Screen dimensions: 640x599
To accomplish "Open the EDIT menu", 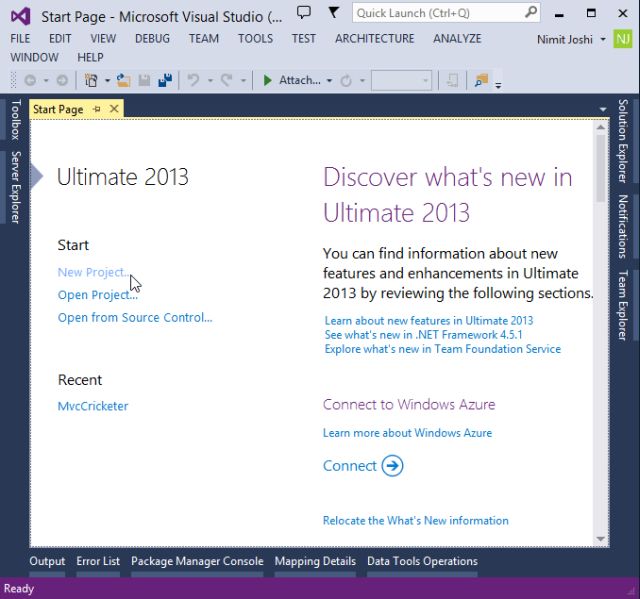I will (x=60, y=38).
